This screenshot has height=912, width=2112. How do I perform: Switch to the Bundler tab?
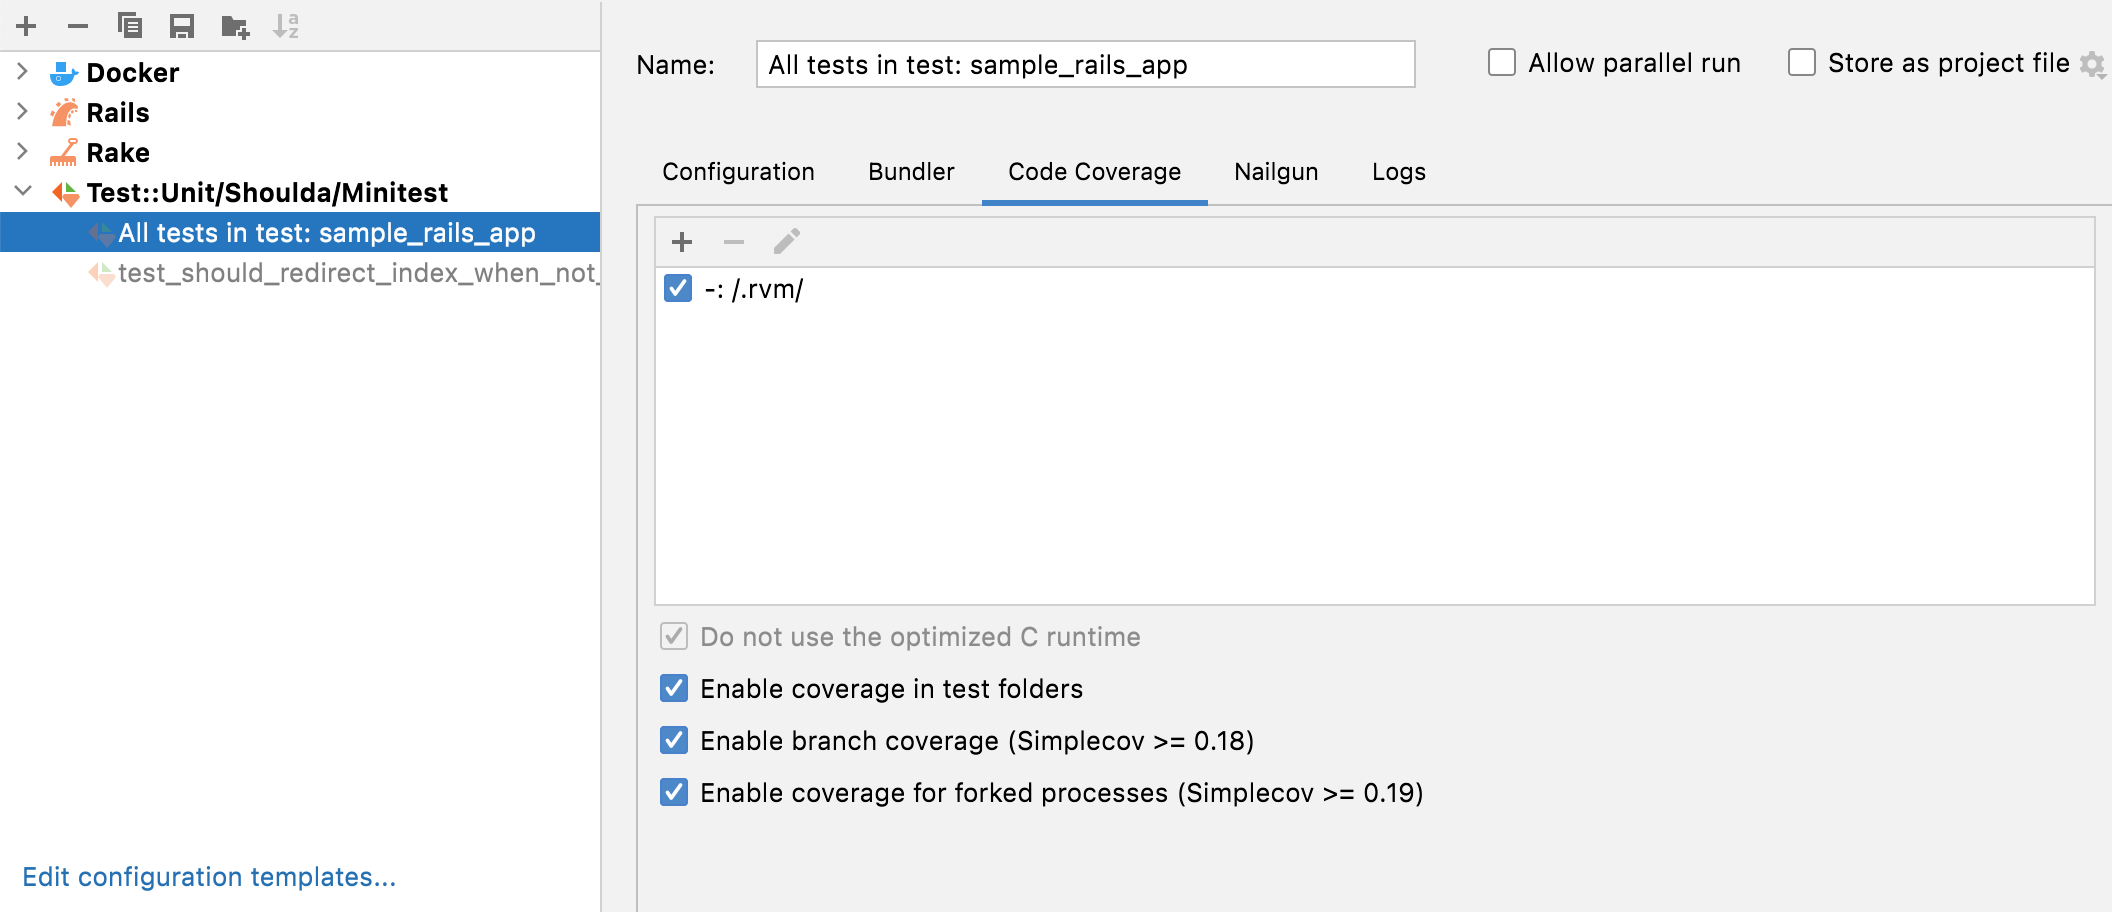(x=910, y=171)
